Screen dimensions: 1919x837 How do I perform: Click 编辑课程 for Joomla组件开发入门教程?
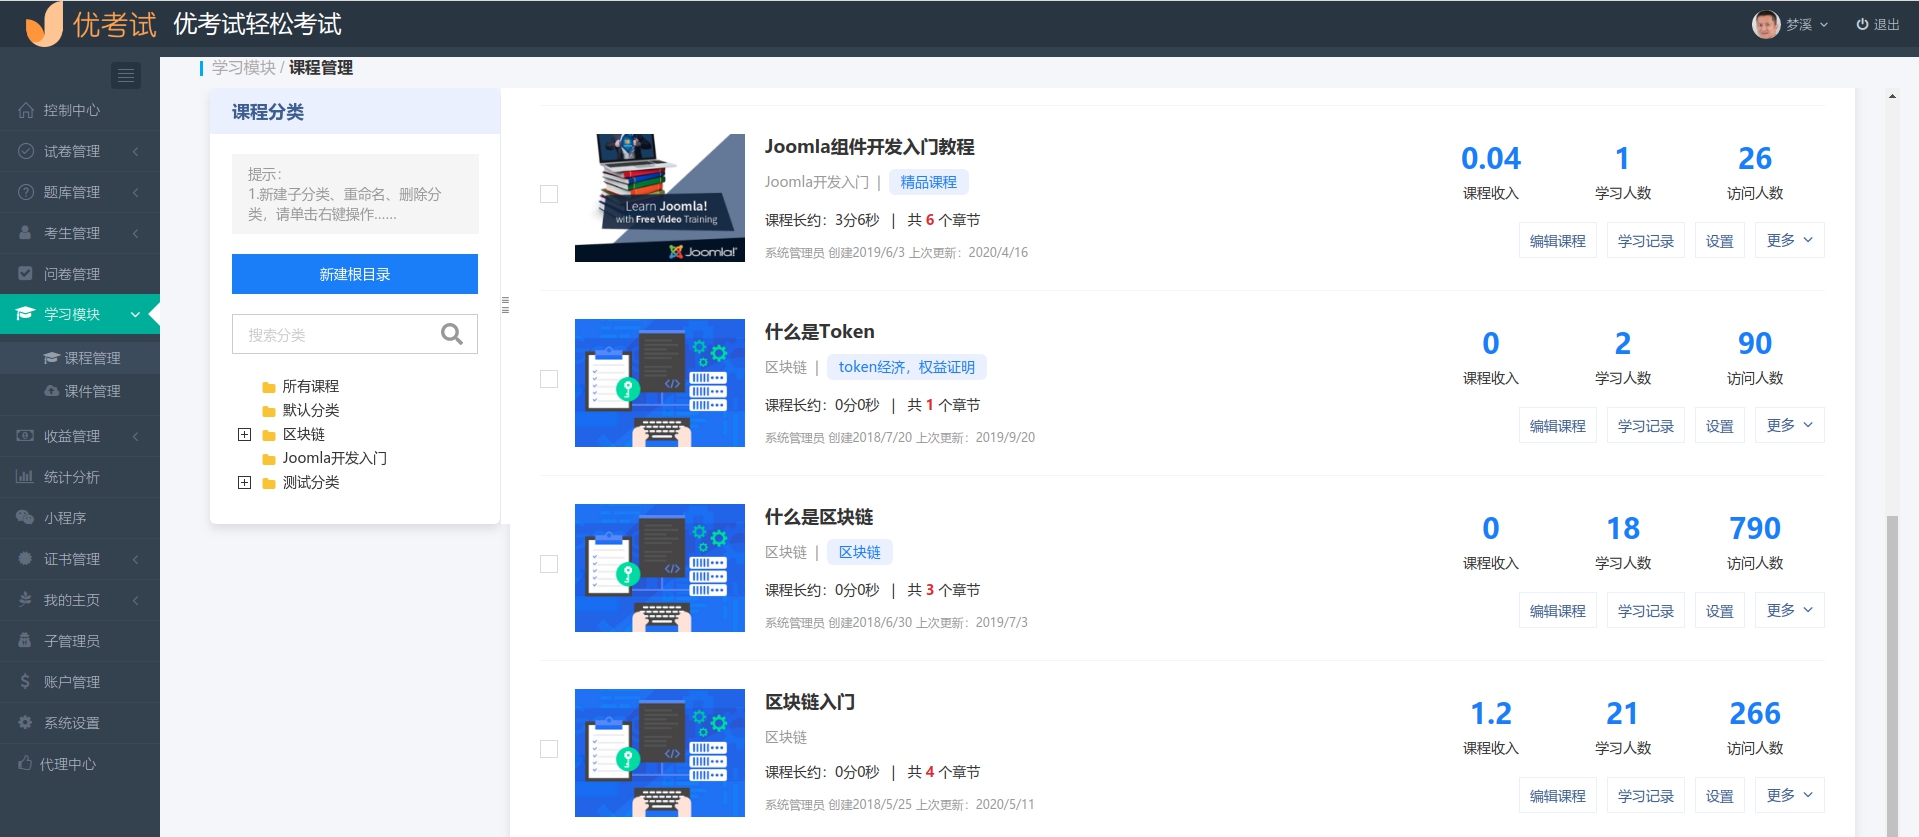pos(1558,241)
